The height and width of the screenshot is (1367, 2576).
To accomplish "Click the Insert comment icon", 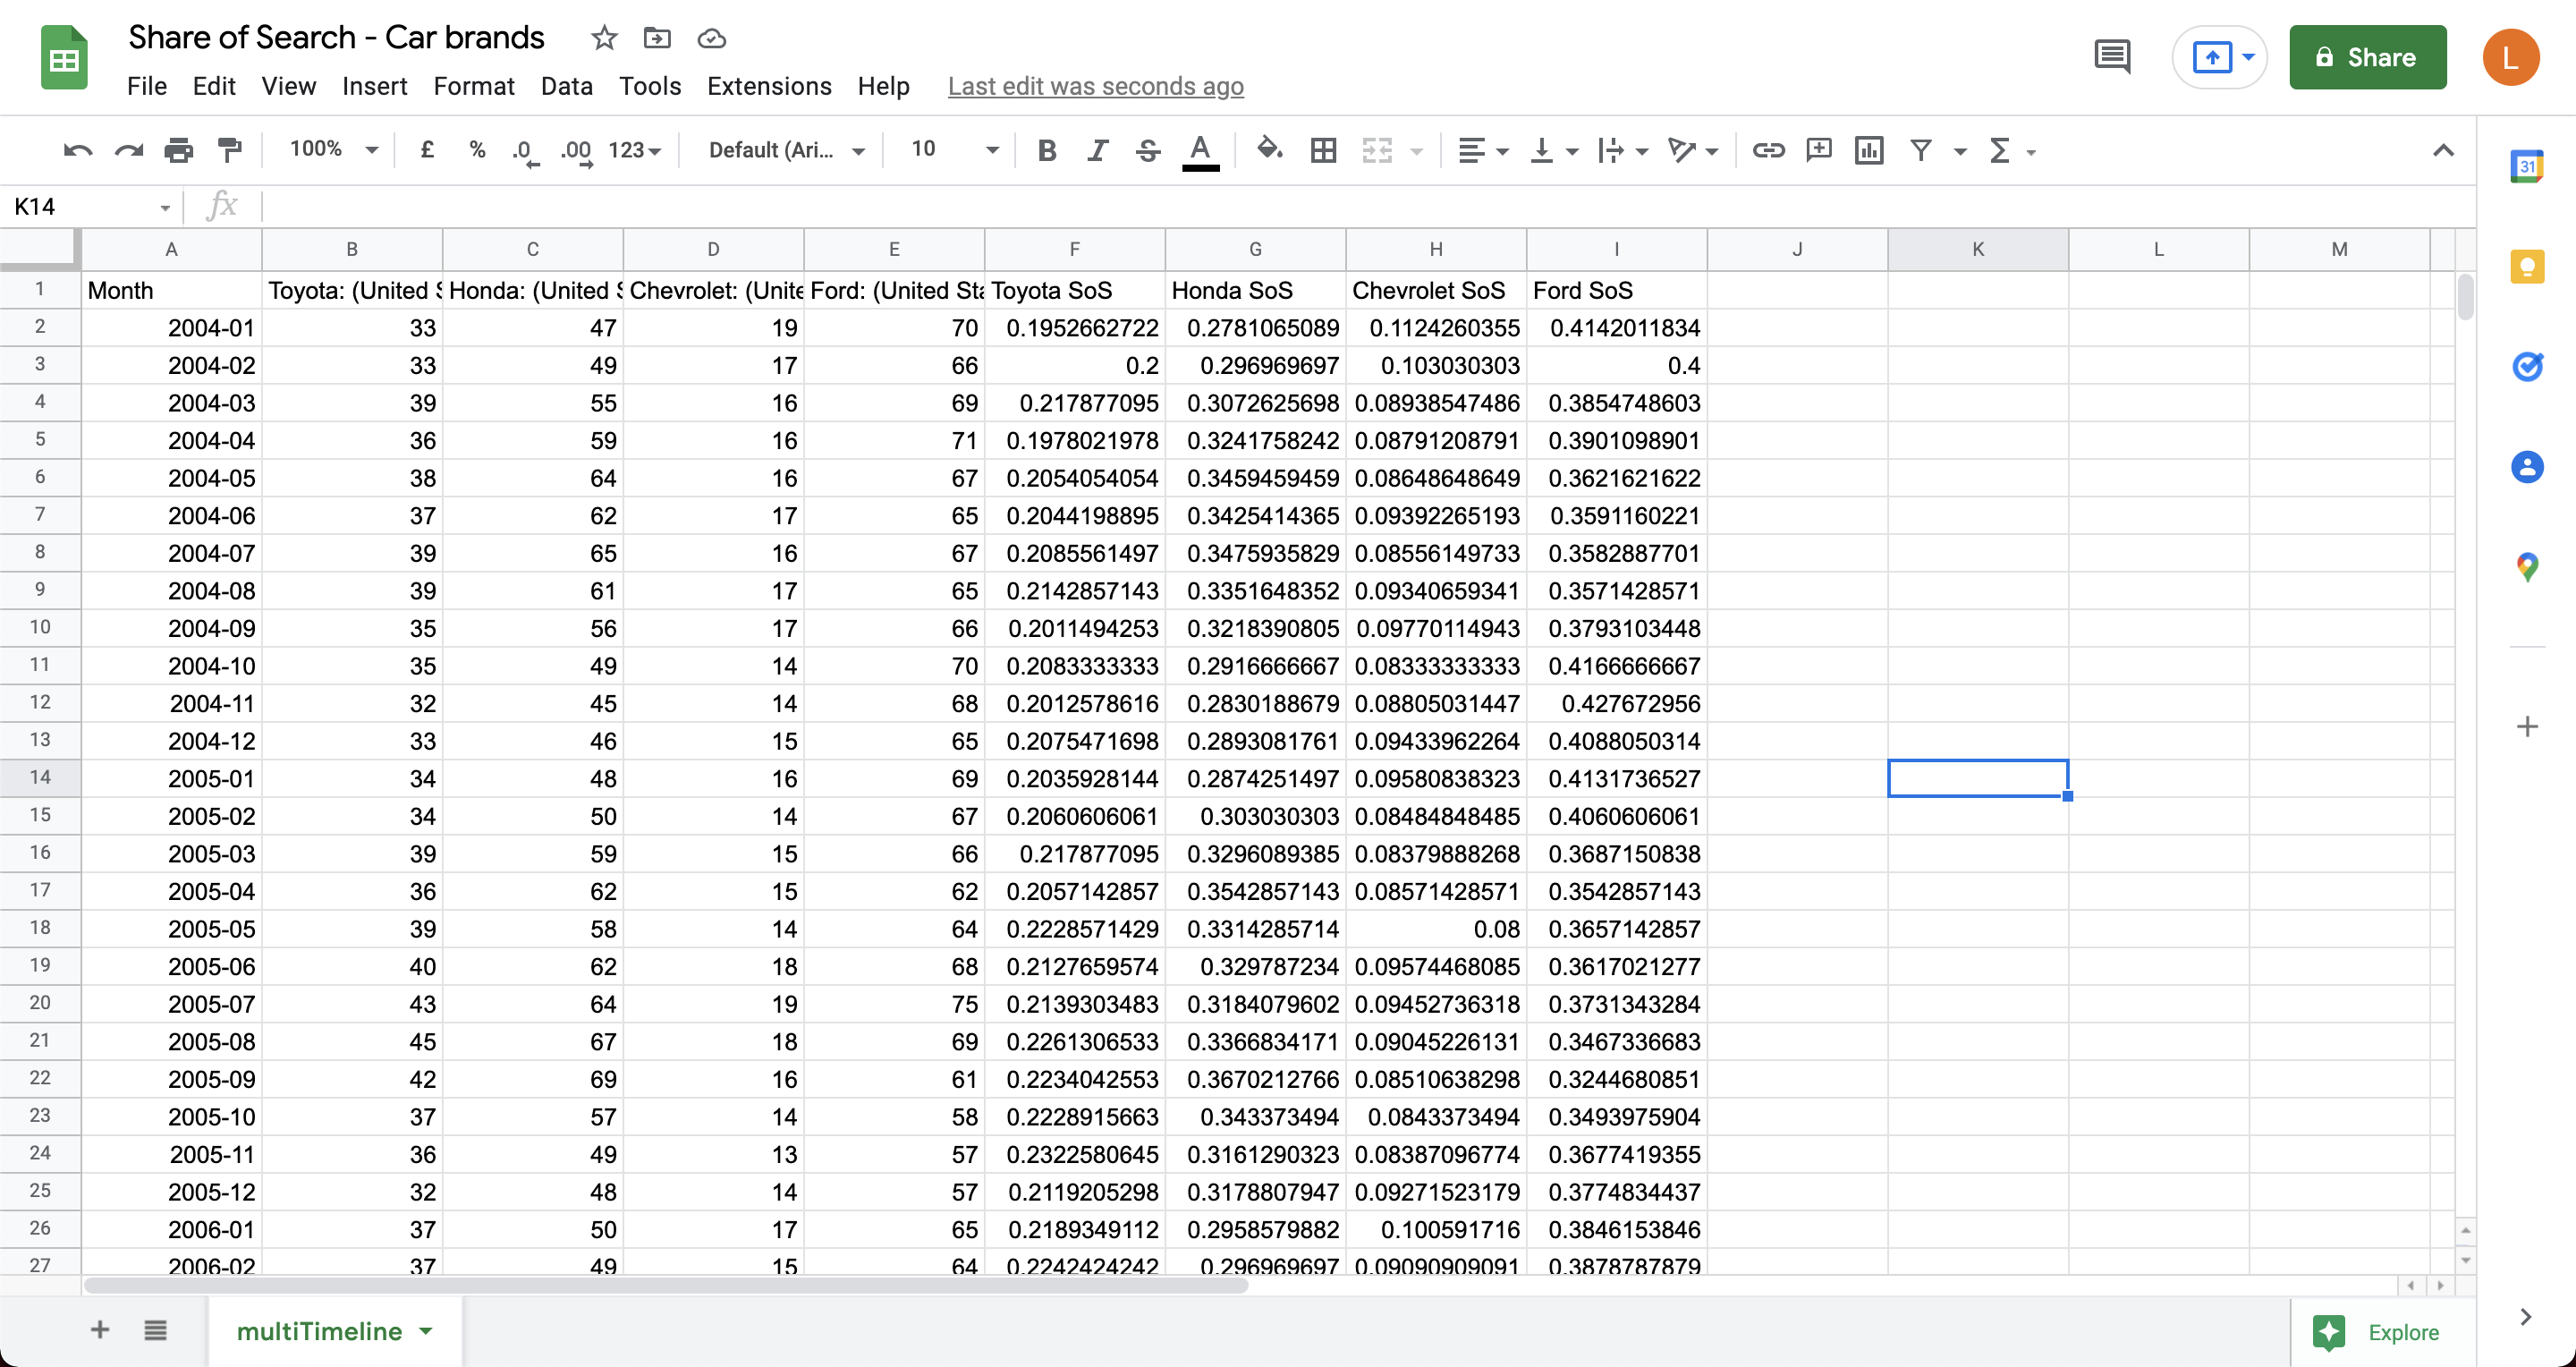I will [1819, 150].
